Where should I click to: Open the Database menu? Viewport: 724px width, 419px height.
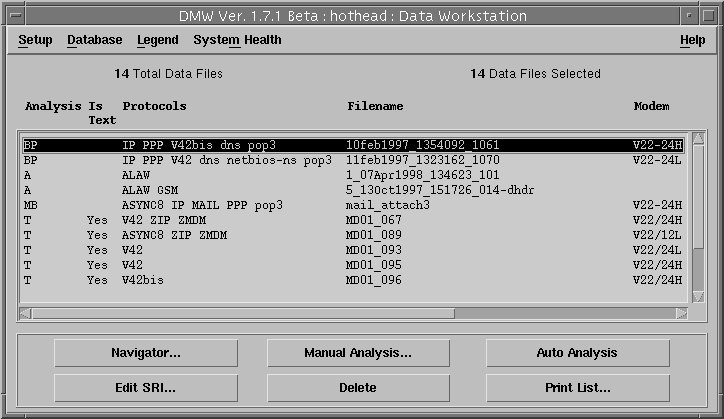[x=94, y=40]
